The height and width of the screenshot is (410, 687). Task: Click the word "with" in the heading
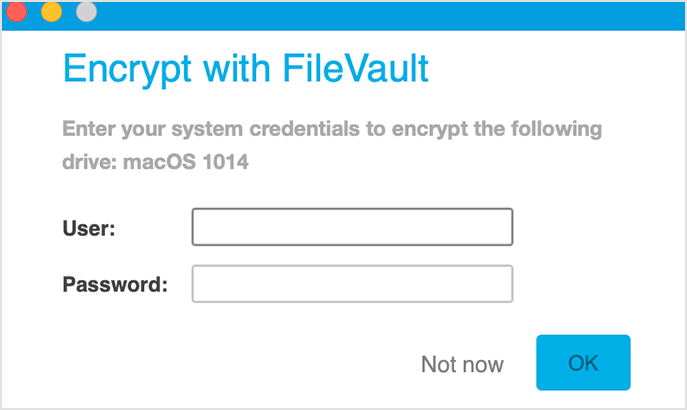coord(229,69)
